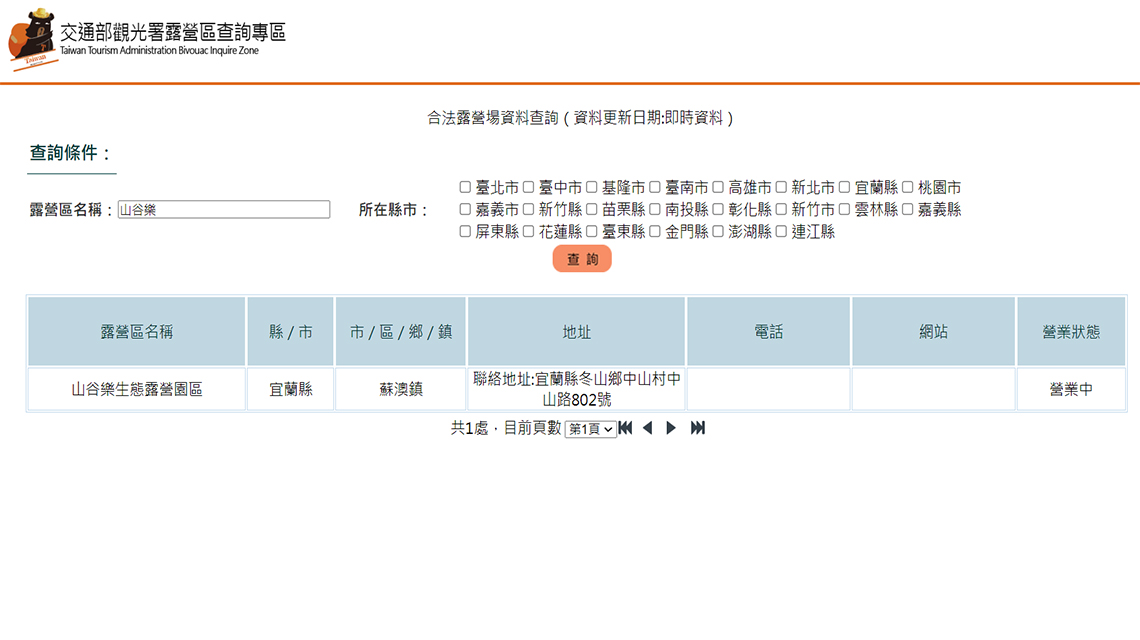
Task: Tick the 澎湖縣 checkbox
Action: [x=718, y=231]
